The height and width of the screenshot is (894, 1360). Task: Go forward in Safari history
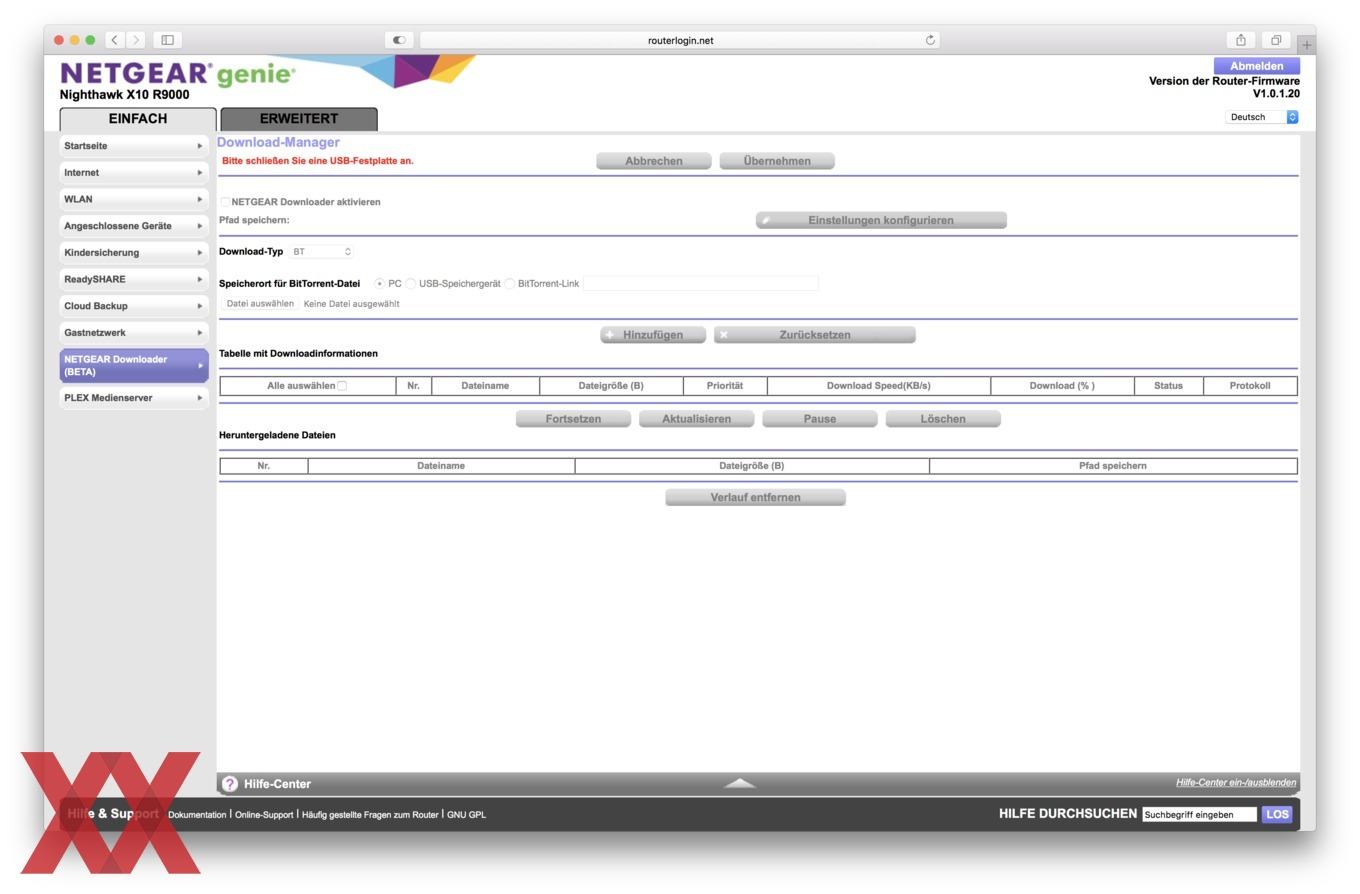[136, 40]
